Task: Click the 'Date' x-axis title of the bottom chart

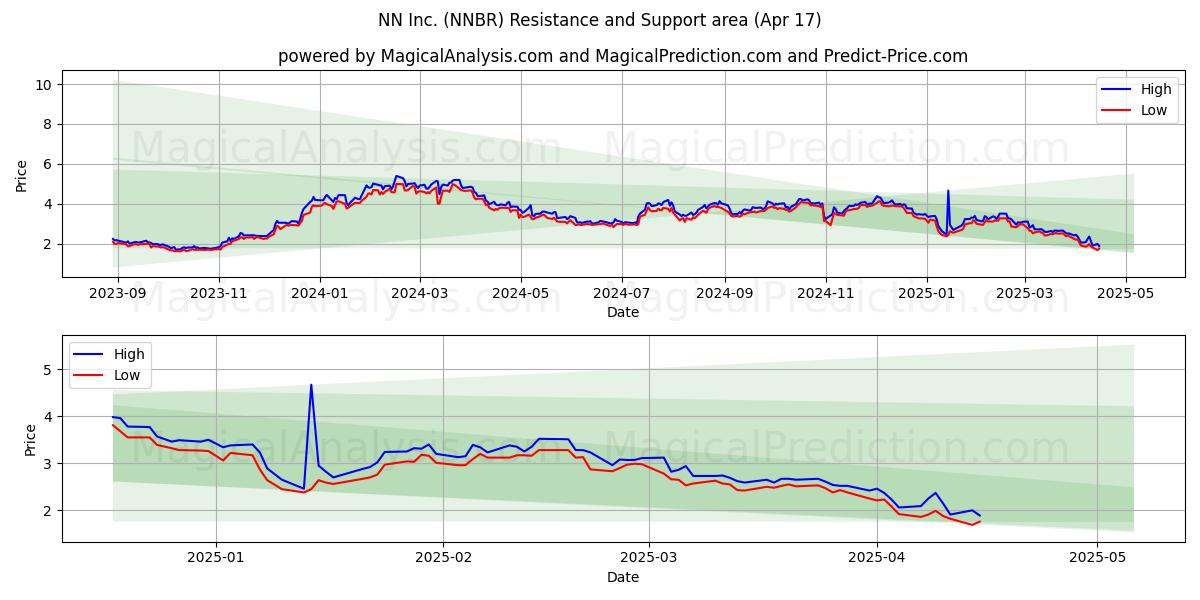Action: pos(622,578)
